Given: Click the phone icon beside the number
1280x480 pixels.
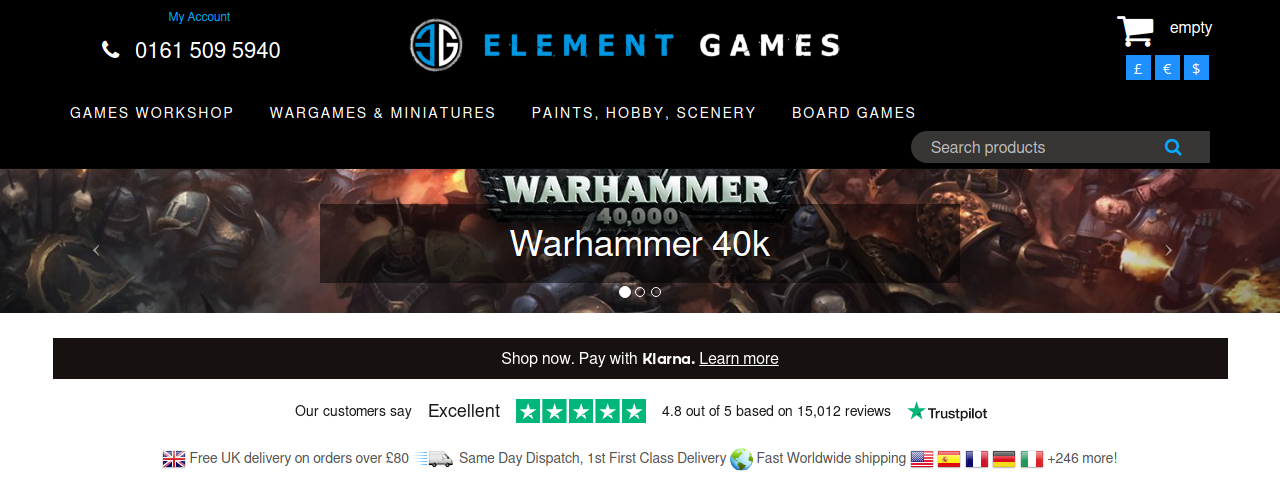Looking at the screenshot, I should click(x=111, y=50).
